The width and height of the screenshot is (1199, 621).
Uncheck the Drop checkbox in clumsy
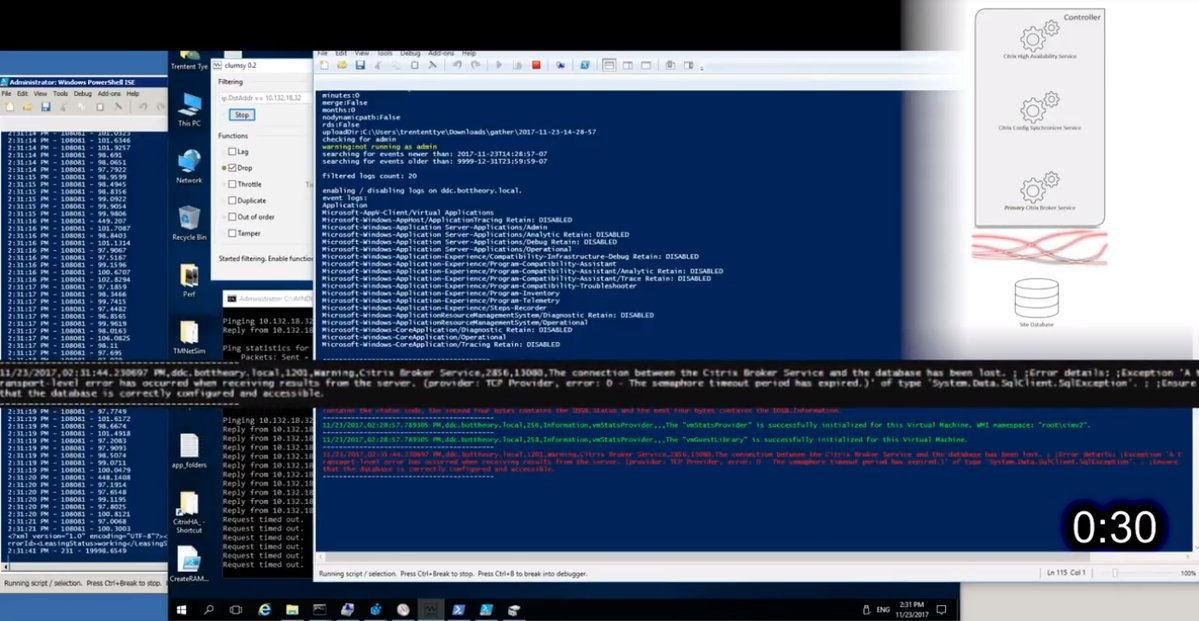[x=232, y=167]
